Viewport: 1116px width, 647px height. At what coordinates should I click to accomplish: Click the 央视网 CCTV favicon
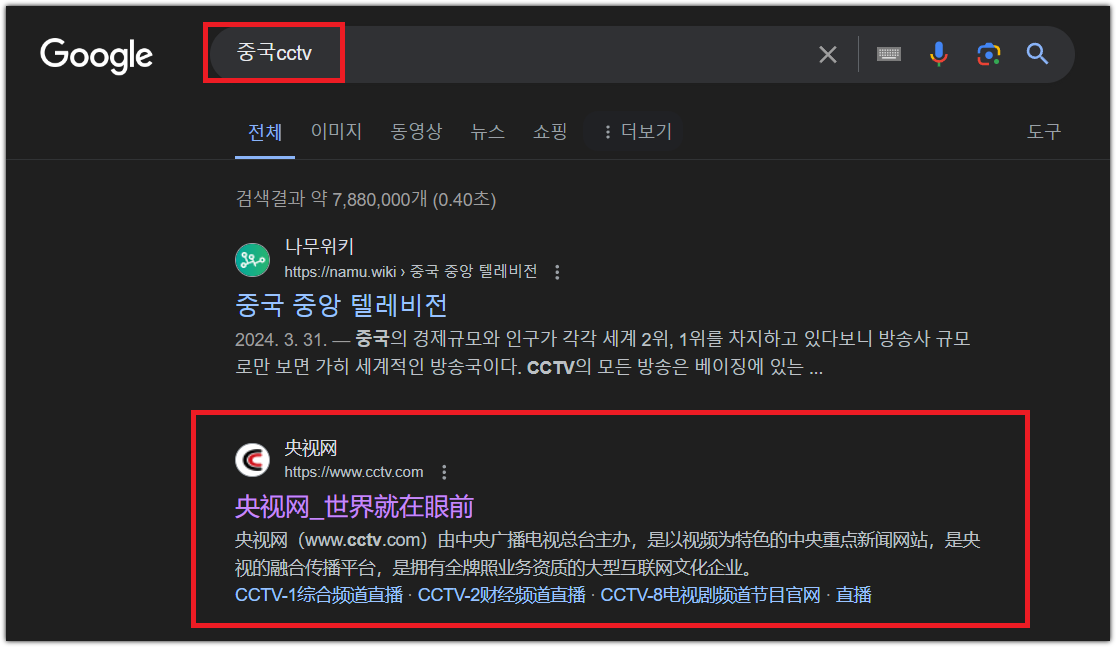[x=253, y=460]
